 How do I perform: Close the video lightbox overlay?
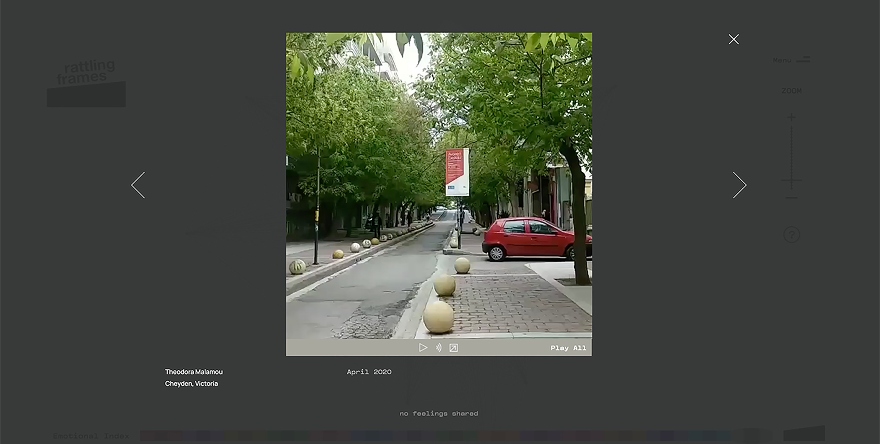tap(734, 39)
